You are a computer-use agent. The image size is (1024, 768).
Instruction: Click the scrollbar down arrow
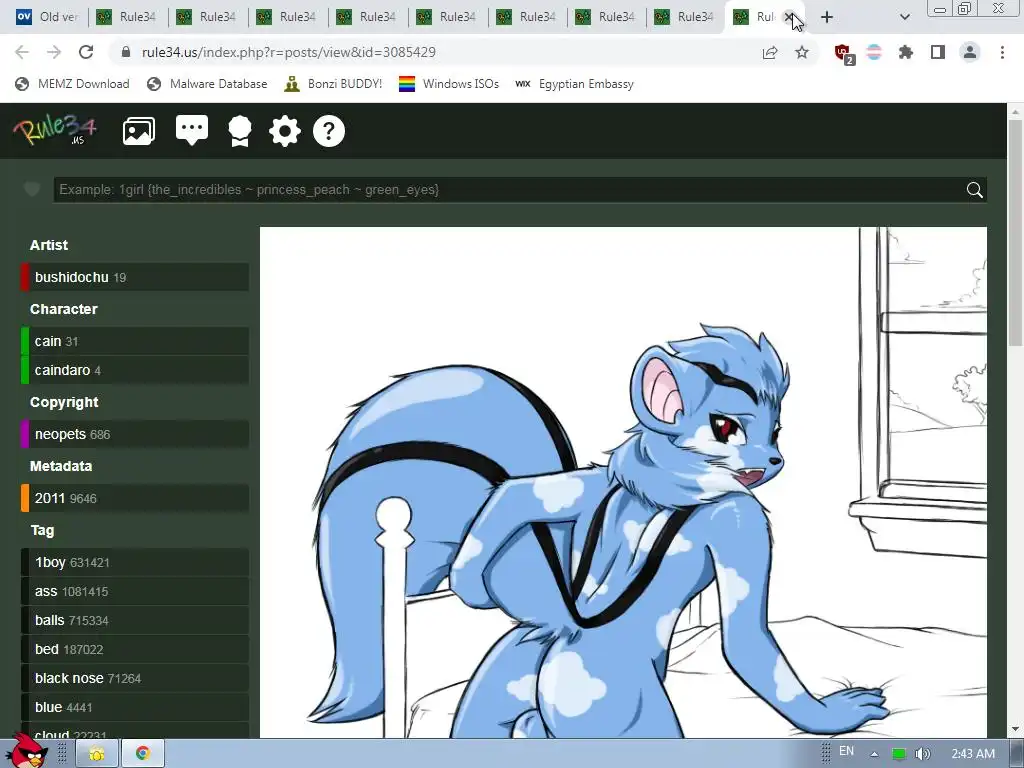(x=1016, y=729)
